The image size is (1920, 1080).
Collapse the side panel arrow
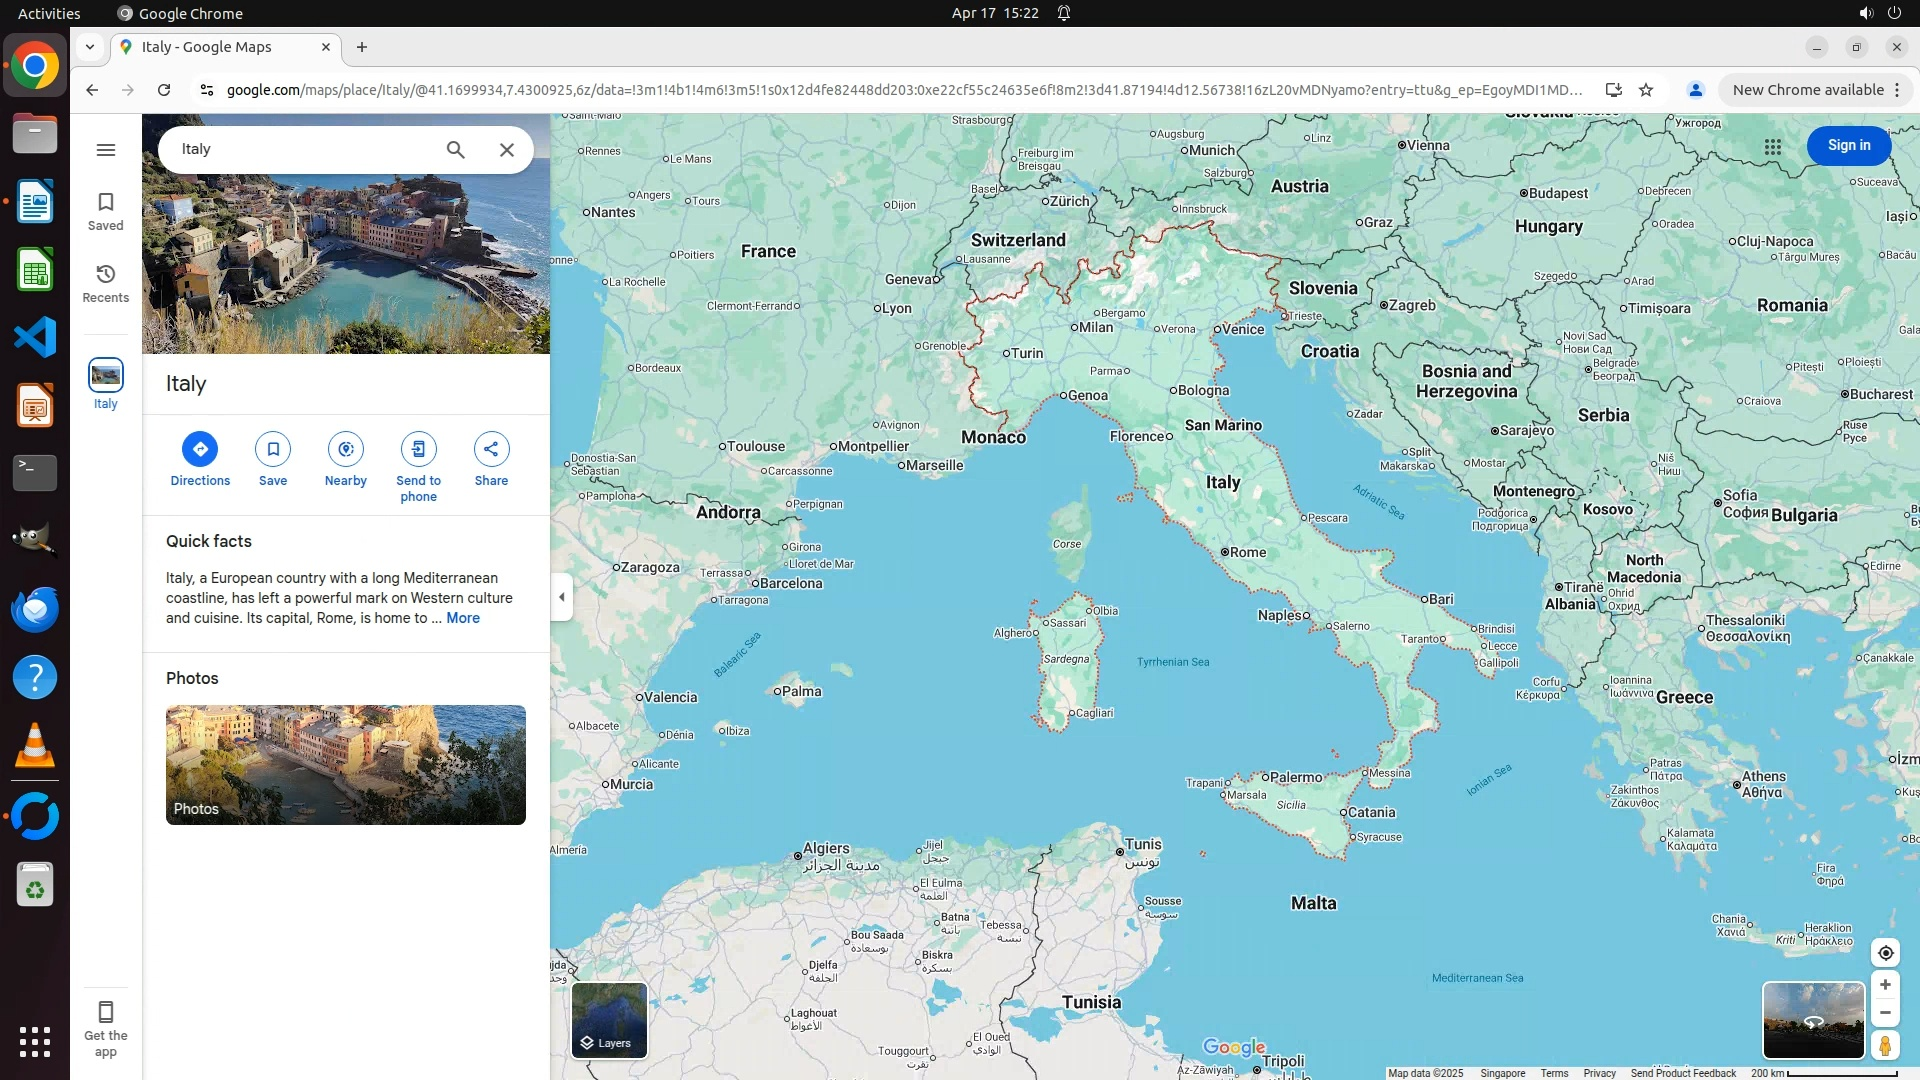coord(562,597)
